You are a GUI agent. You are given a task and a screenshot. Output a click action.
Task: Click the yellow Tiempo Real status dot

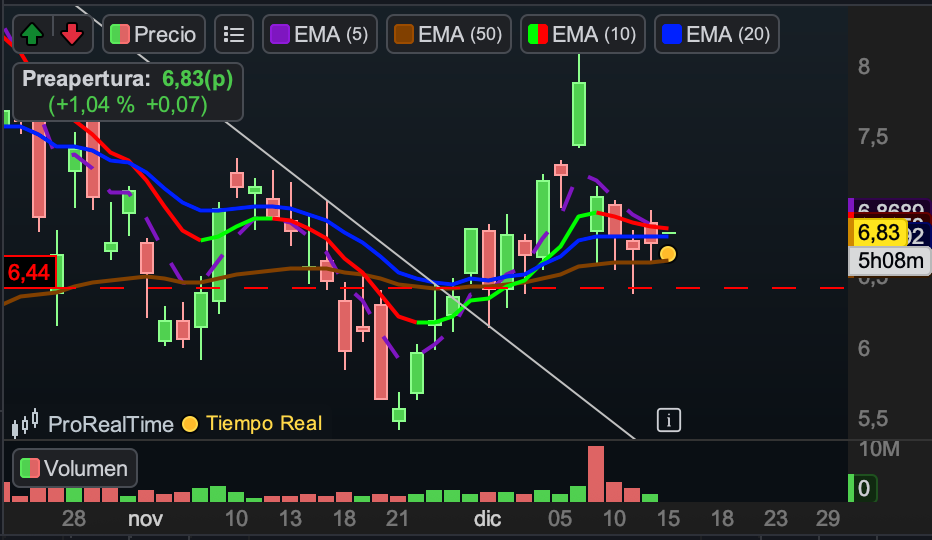190,424
